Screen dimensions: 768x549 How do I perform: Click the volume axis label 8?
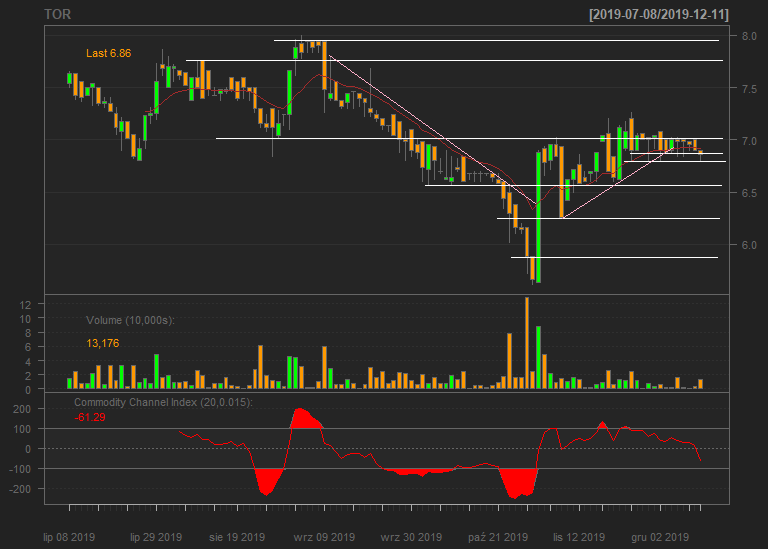[28, 333]
